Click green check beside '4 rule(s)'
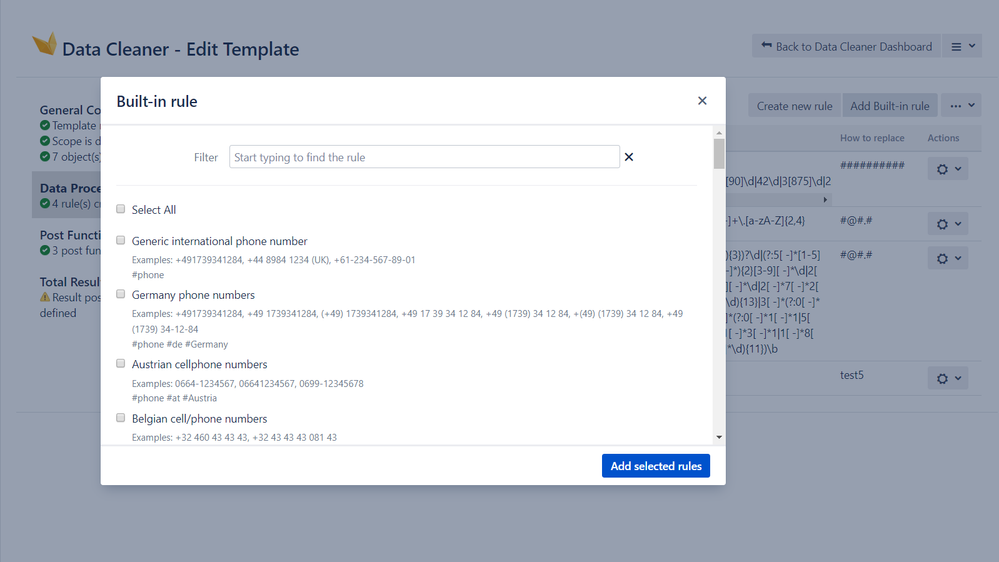Image resolution: width=999 pixels, height=562 pixels. (45, 203)
